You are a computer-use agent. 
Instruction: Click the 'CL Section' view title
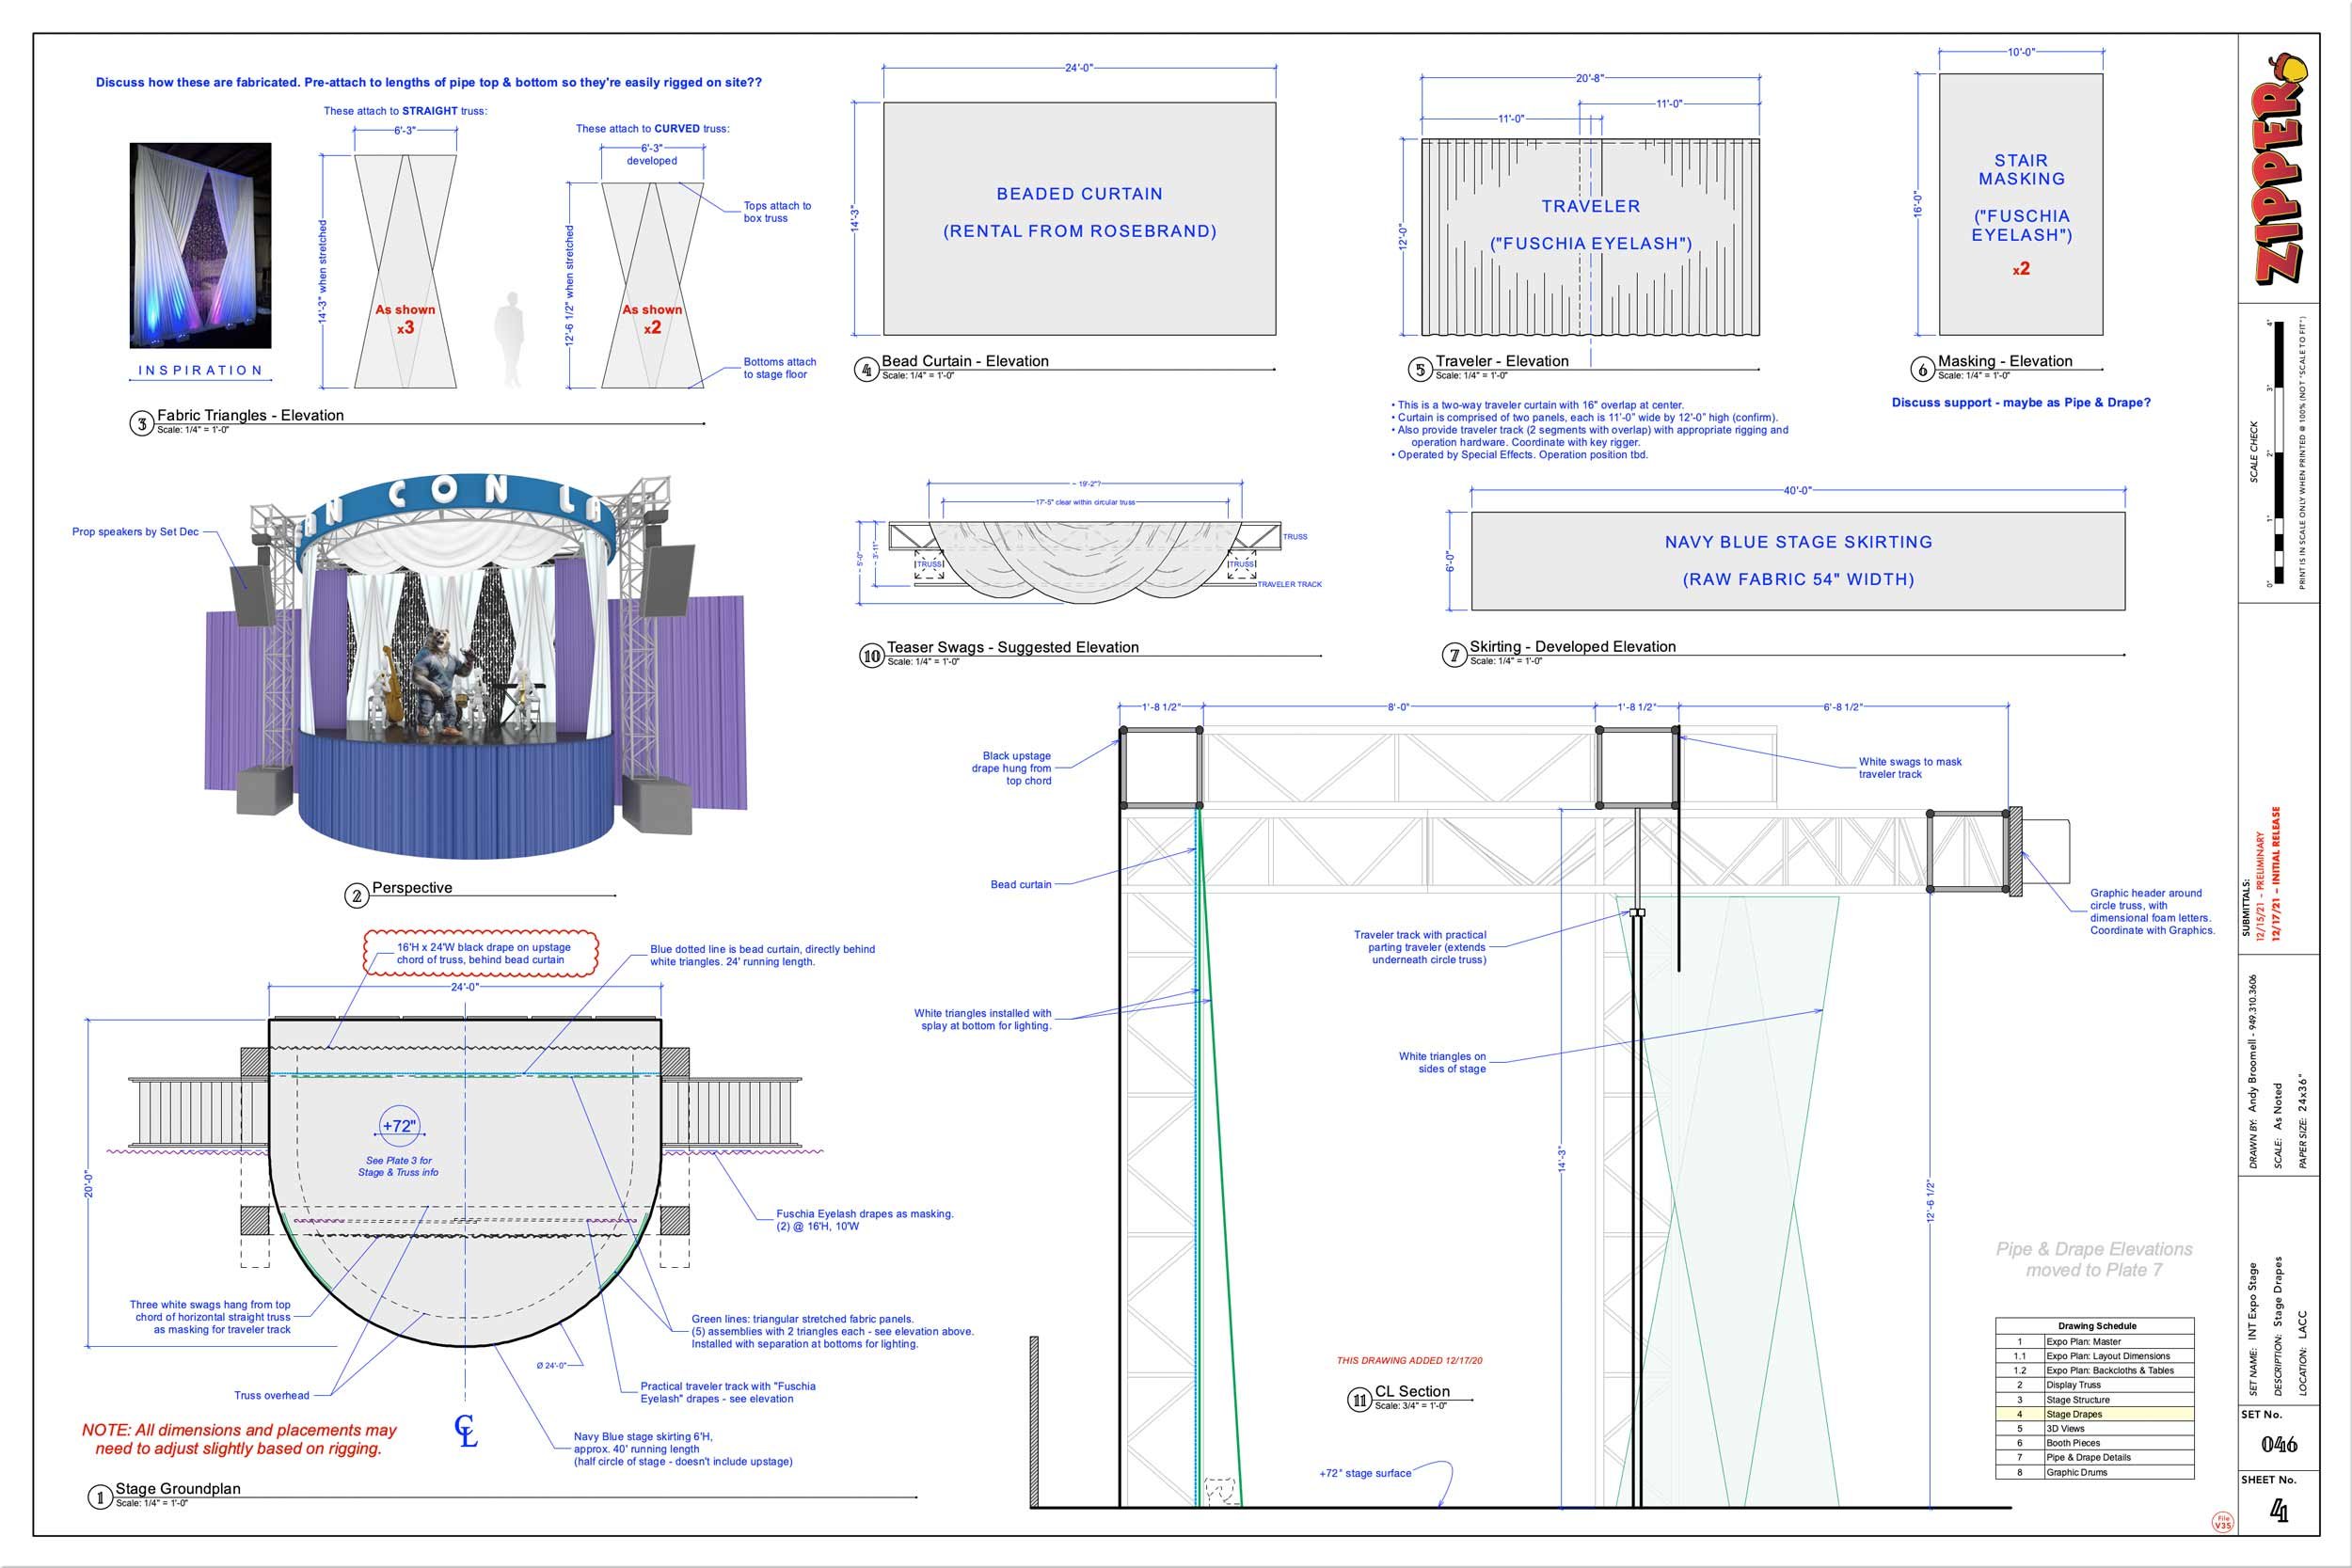(1412, 1391)
